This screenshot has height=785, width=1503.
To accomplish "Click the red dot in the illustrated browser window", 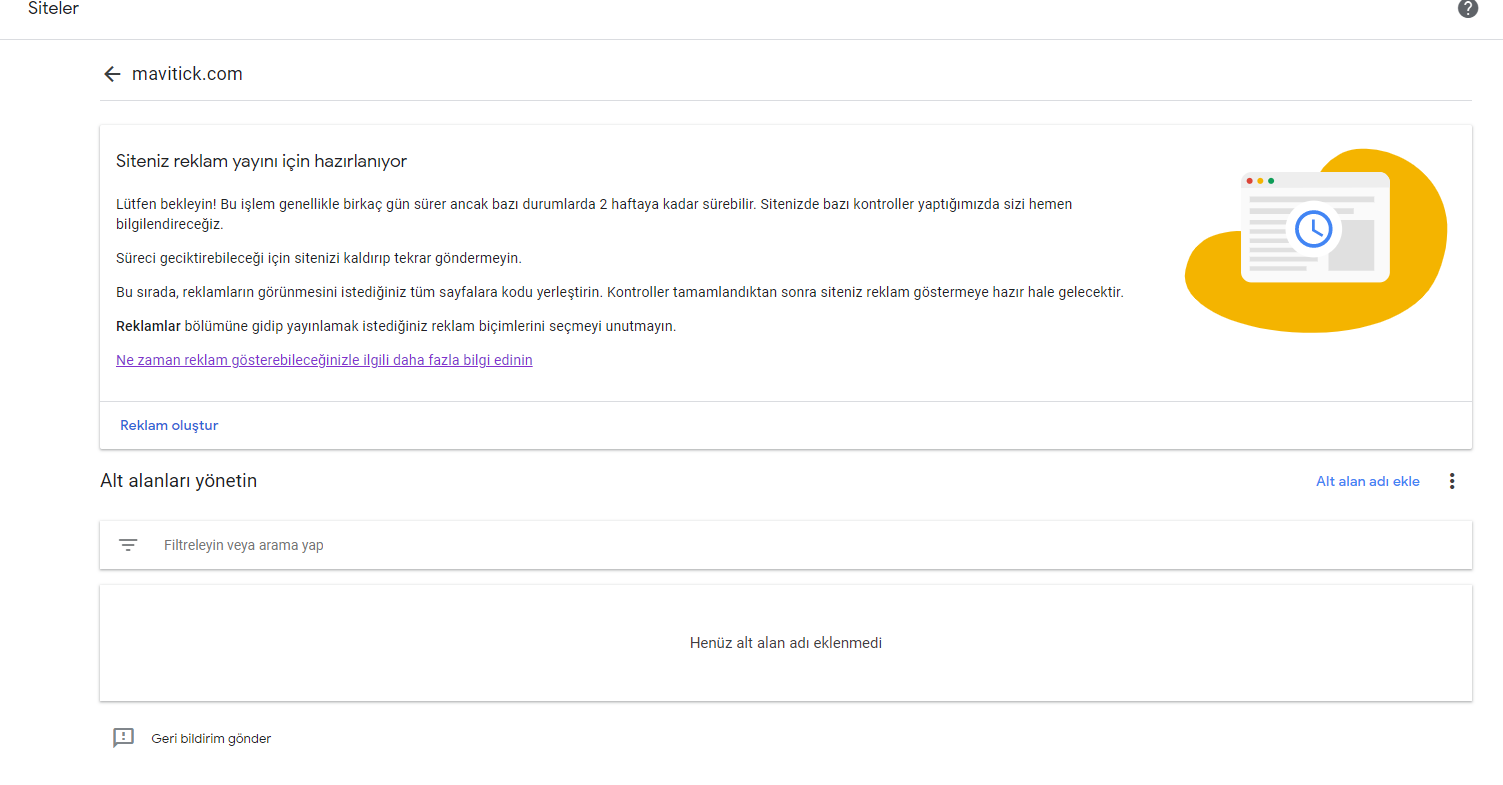I will coord(1249,181).
